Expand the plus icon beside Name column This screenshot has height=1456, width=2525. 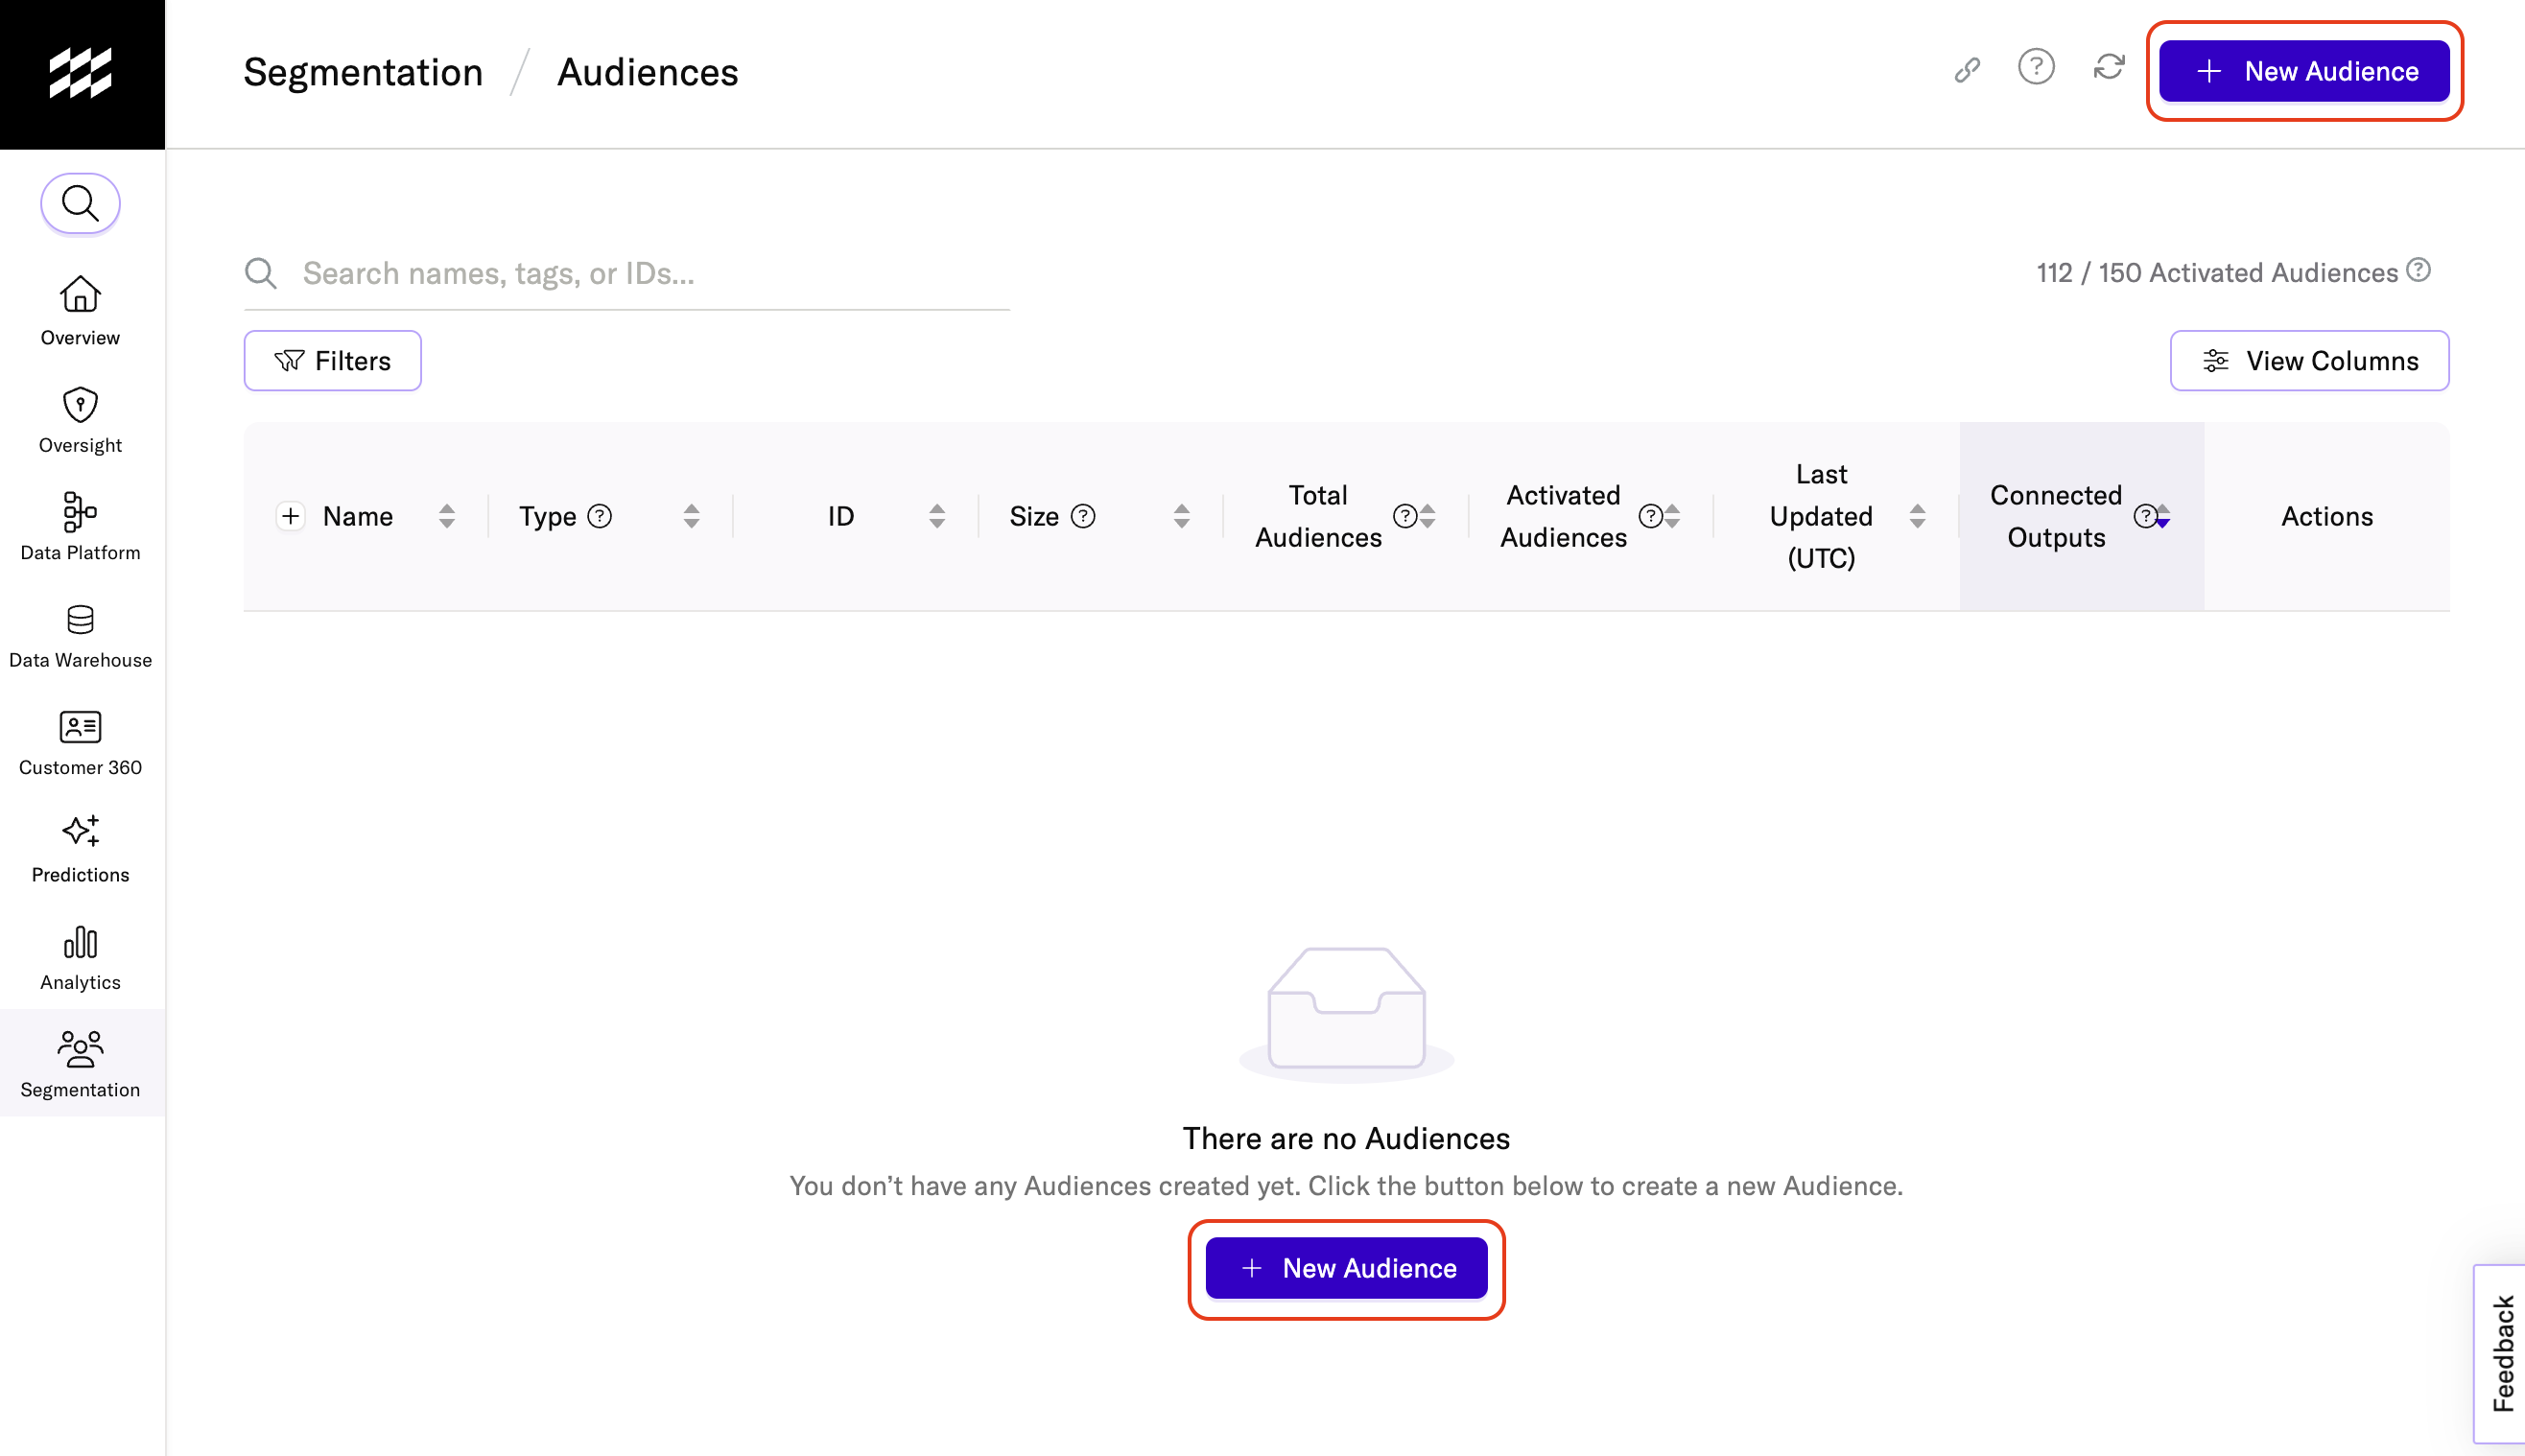tap(290, 516)
